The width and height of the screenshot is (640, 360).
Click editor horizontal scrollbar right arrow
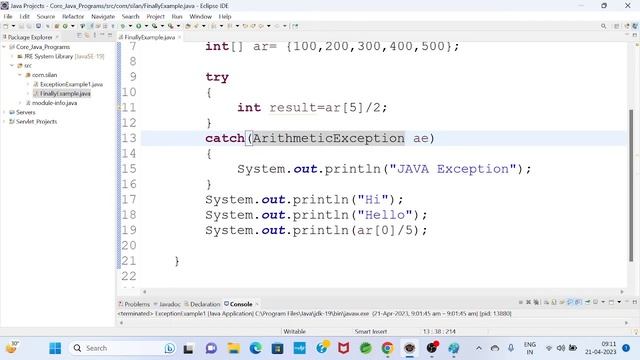(622, 292)
